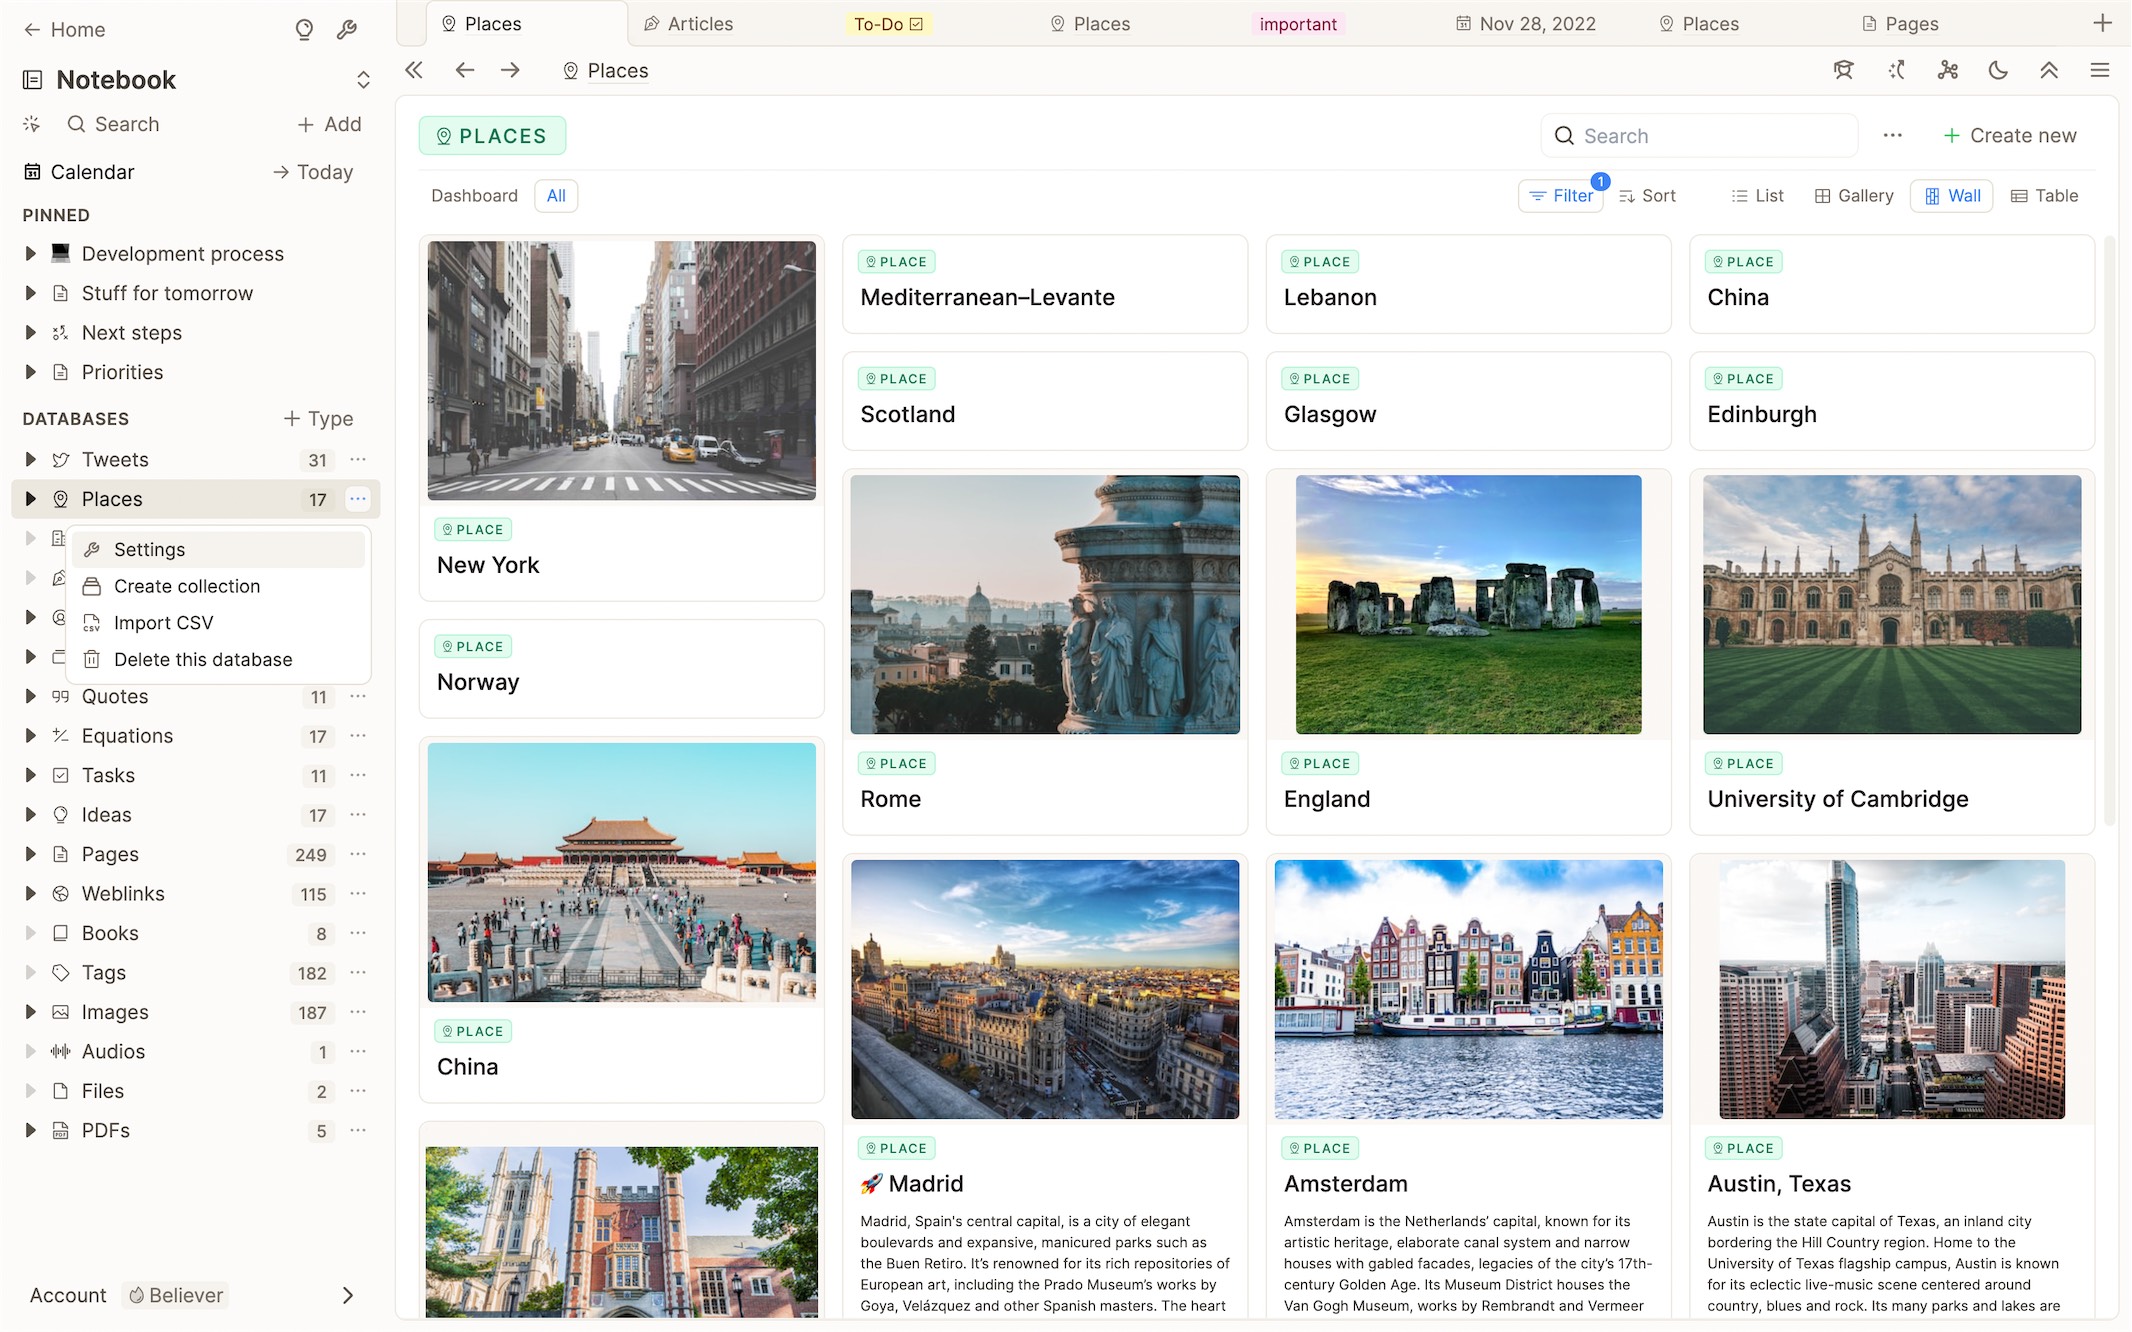Select Delete this database option
This screenshot has height=1332, width=2132.
click(x=202, y=658)
